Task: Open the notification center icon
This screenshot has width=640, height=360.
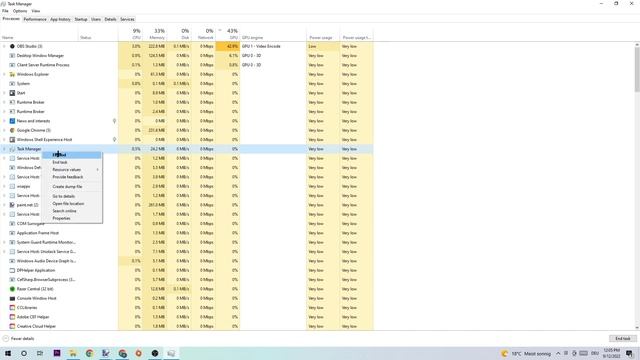Action: pyautogui.click(x=629, y=353)
